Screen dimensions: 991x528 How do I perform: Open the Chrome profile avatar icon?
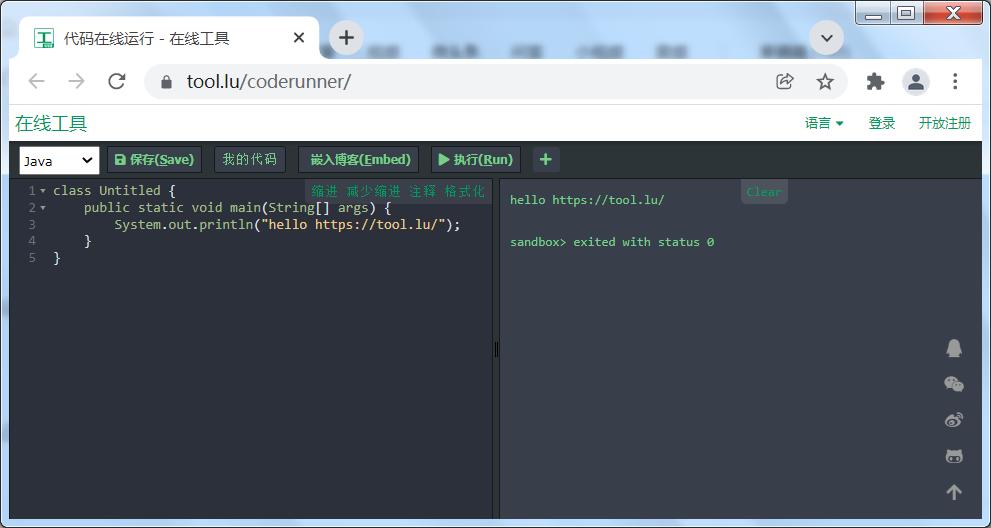916,82
